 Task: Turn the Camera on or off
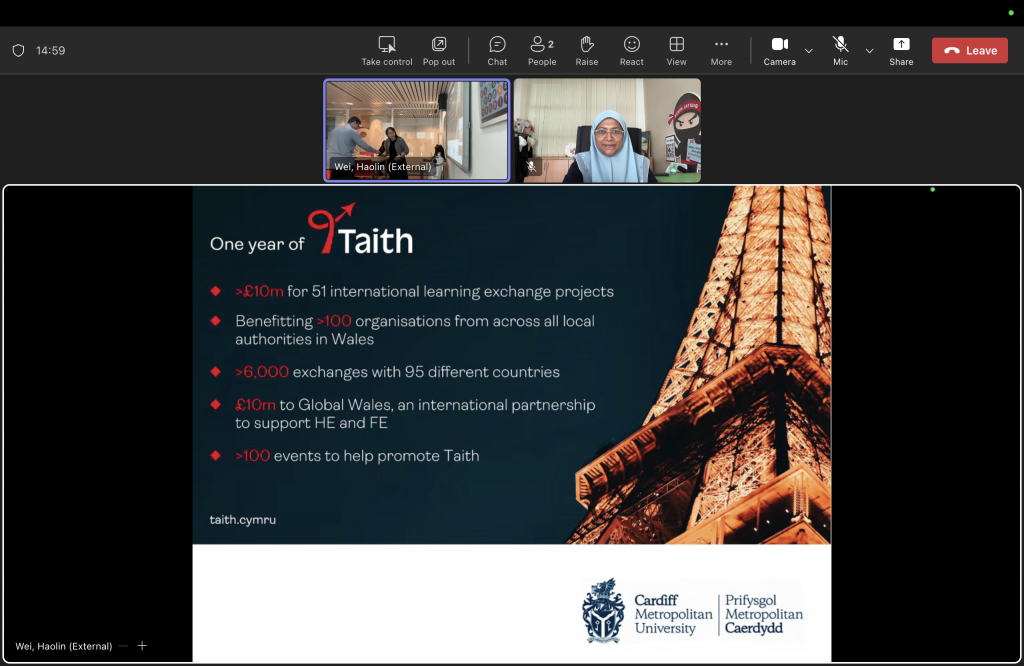[780, 51]
